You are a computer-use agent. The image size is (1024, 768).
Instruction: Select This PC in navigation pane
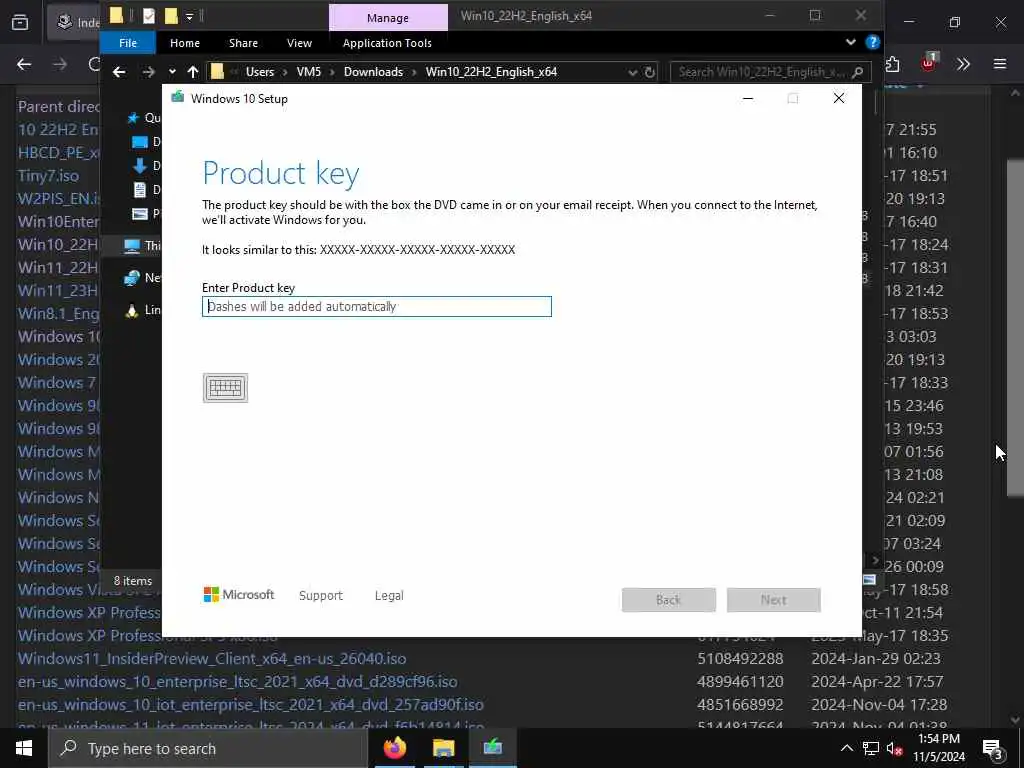tap(133, 246)
